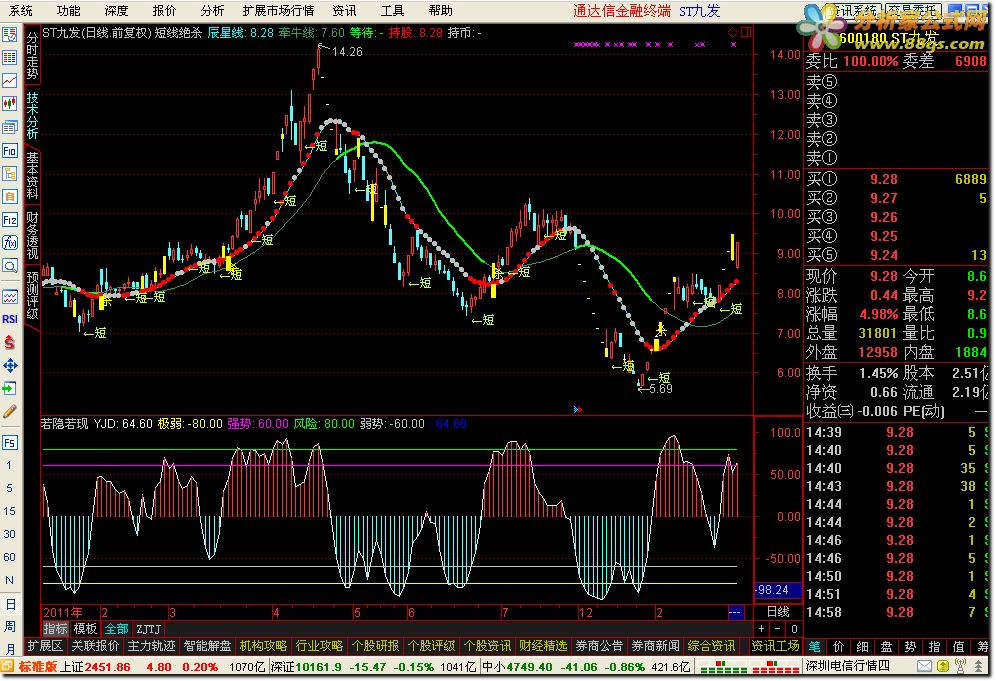This screenshot has height=681, width=996.
Task: Open the envelope mail icon in status bar
Action: (925, 666)
